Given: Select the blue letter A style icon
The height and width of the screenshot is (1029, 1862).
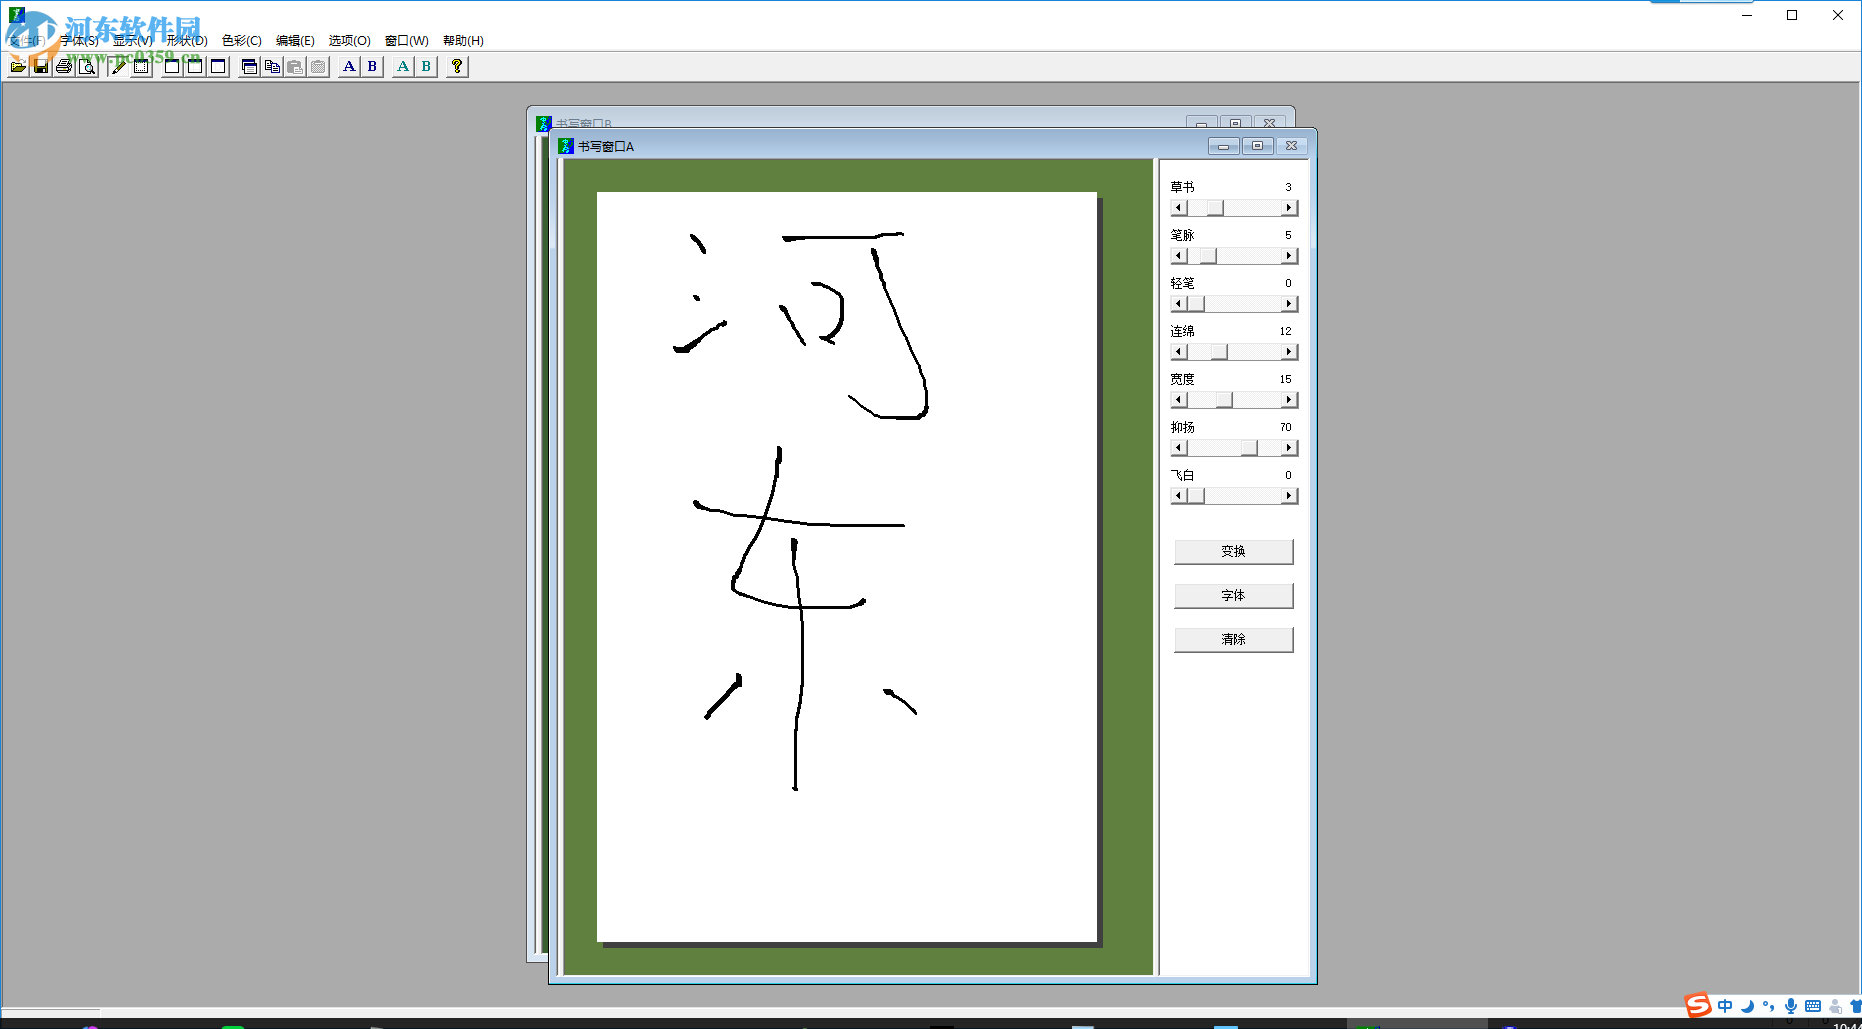Looking at the screenshot, I should (x=349, y=66).
